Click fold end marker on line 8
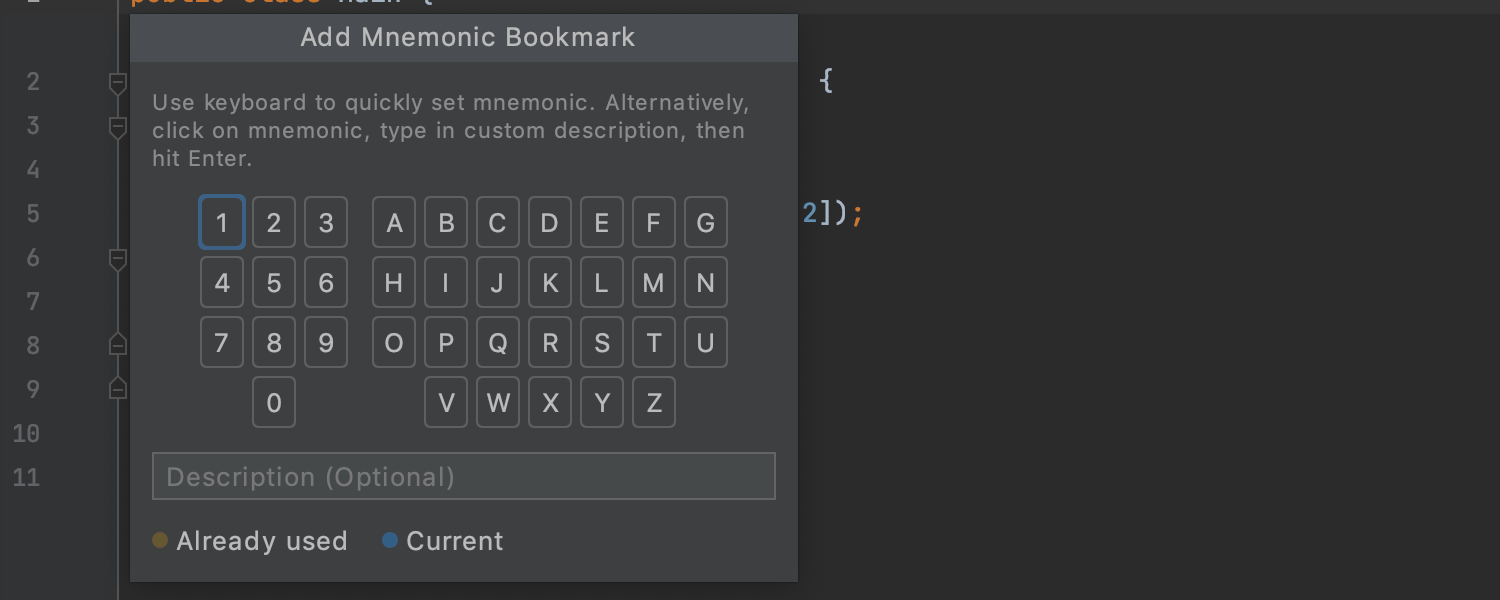This screenshot has height=600, width=1500. pos(117,345)
